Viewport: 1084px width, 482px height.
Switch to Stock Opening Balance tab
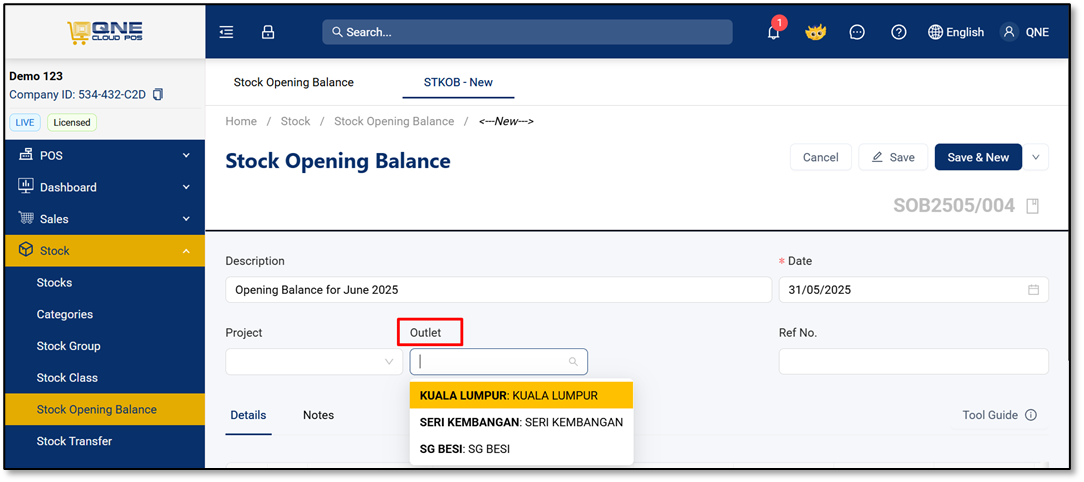click(x=294, y=82)
